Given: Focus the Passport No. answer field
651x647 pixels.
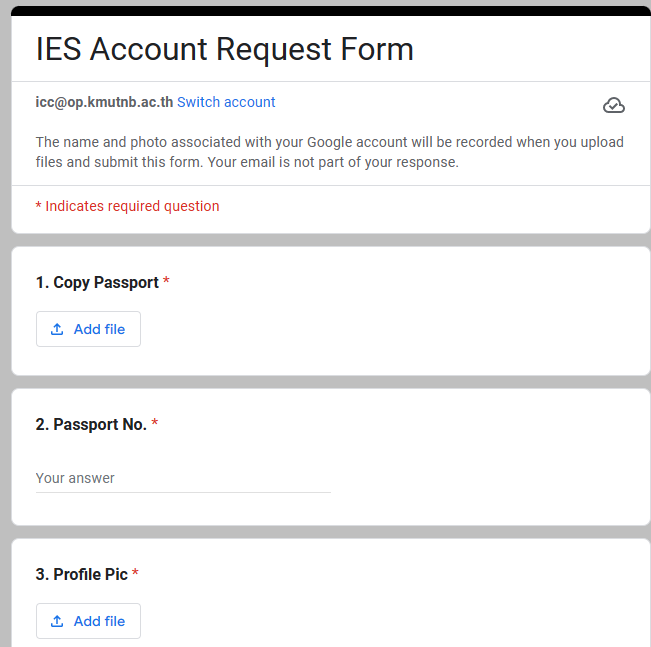Looking at the screenshot, I should click(x=183, y=478).
